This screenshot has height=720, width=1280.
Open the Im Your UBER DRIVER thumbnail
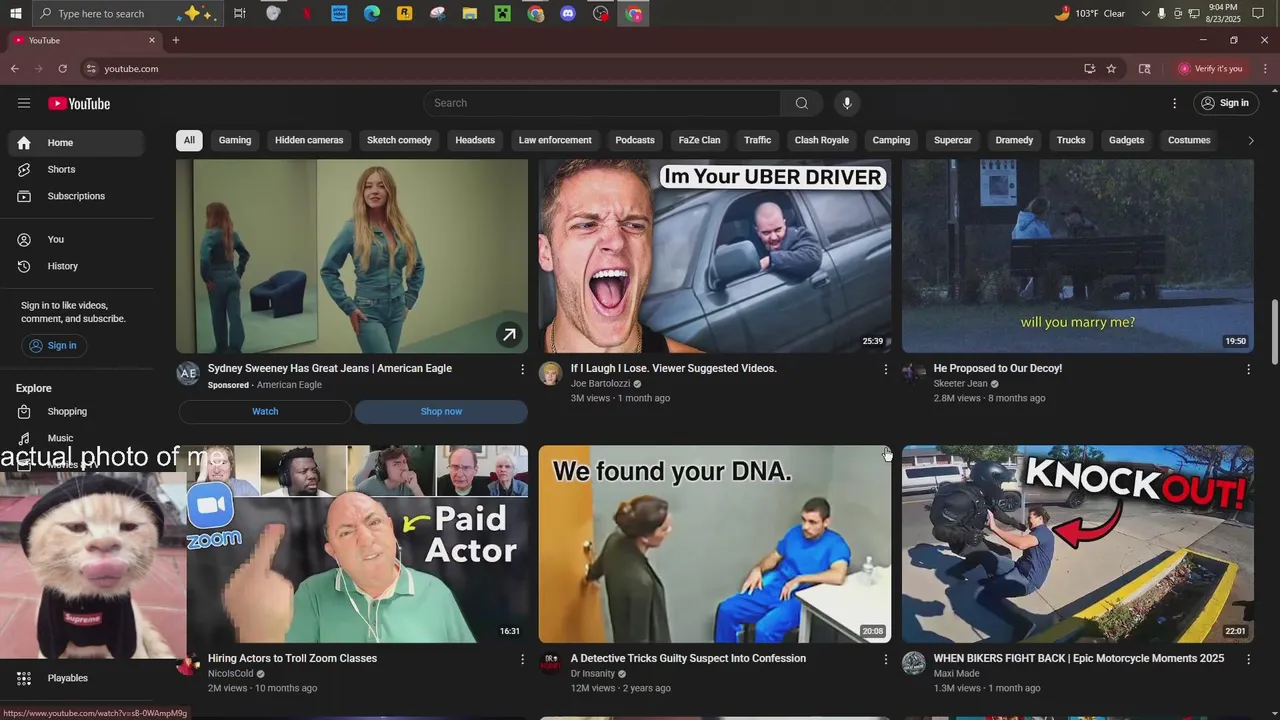[x=715, y=256]
